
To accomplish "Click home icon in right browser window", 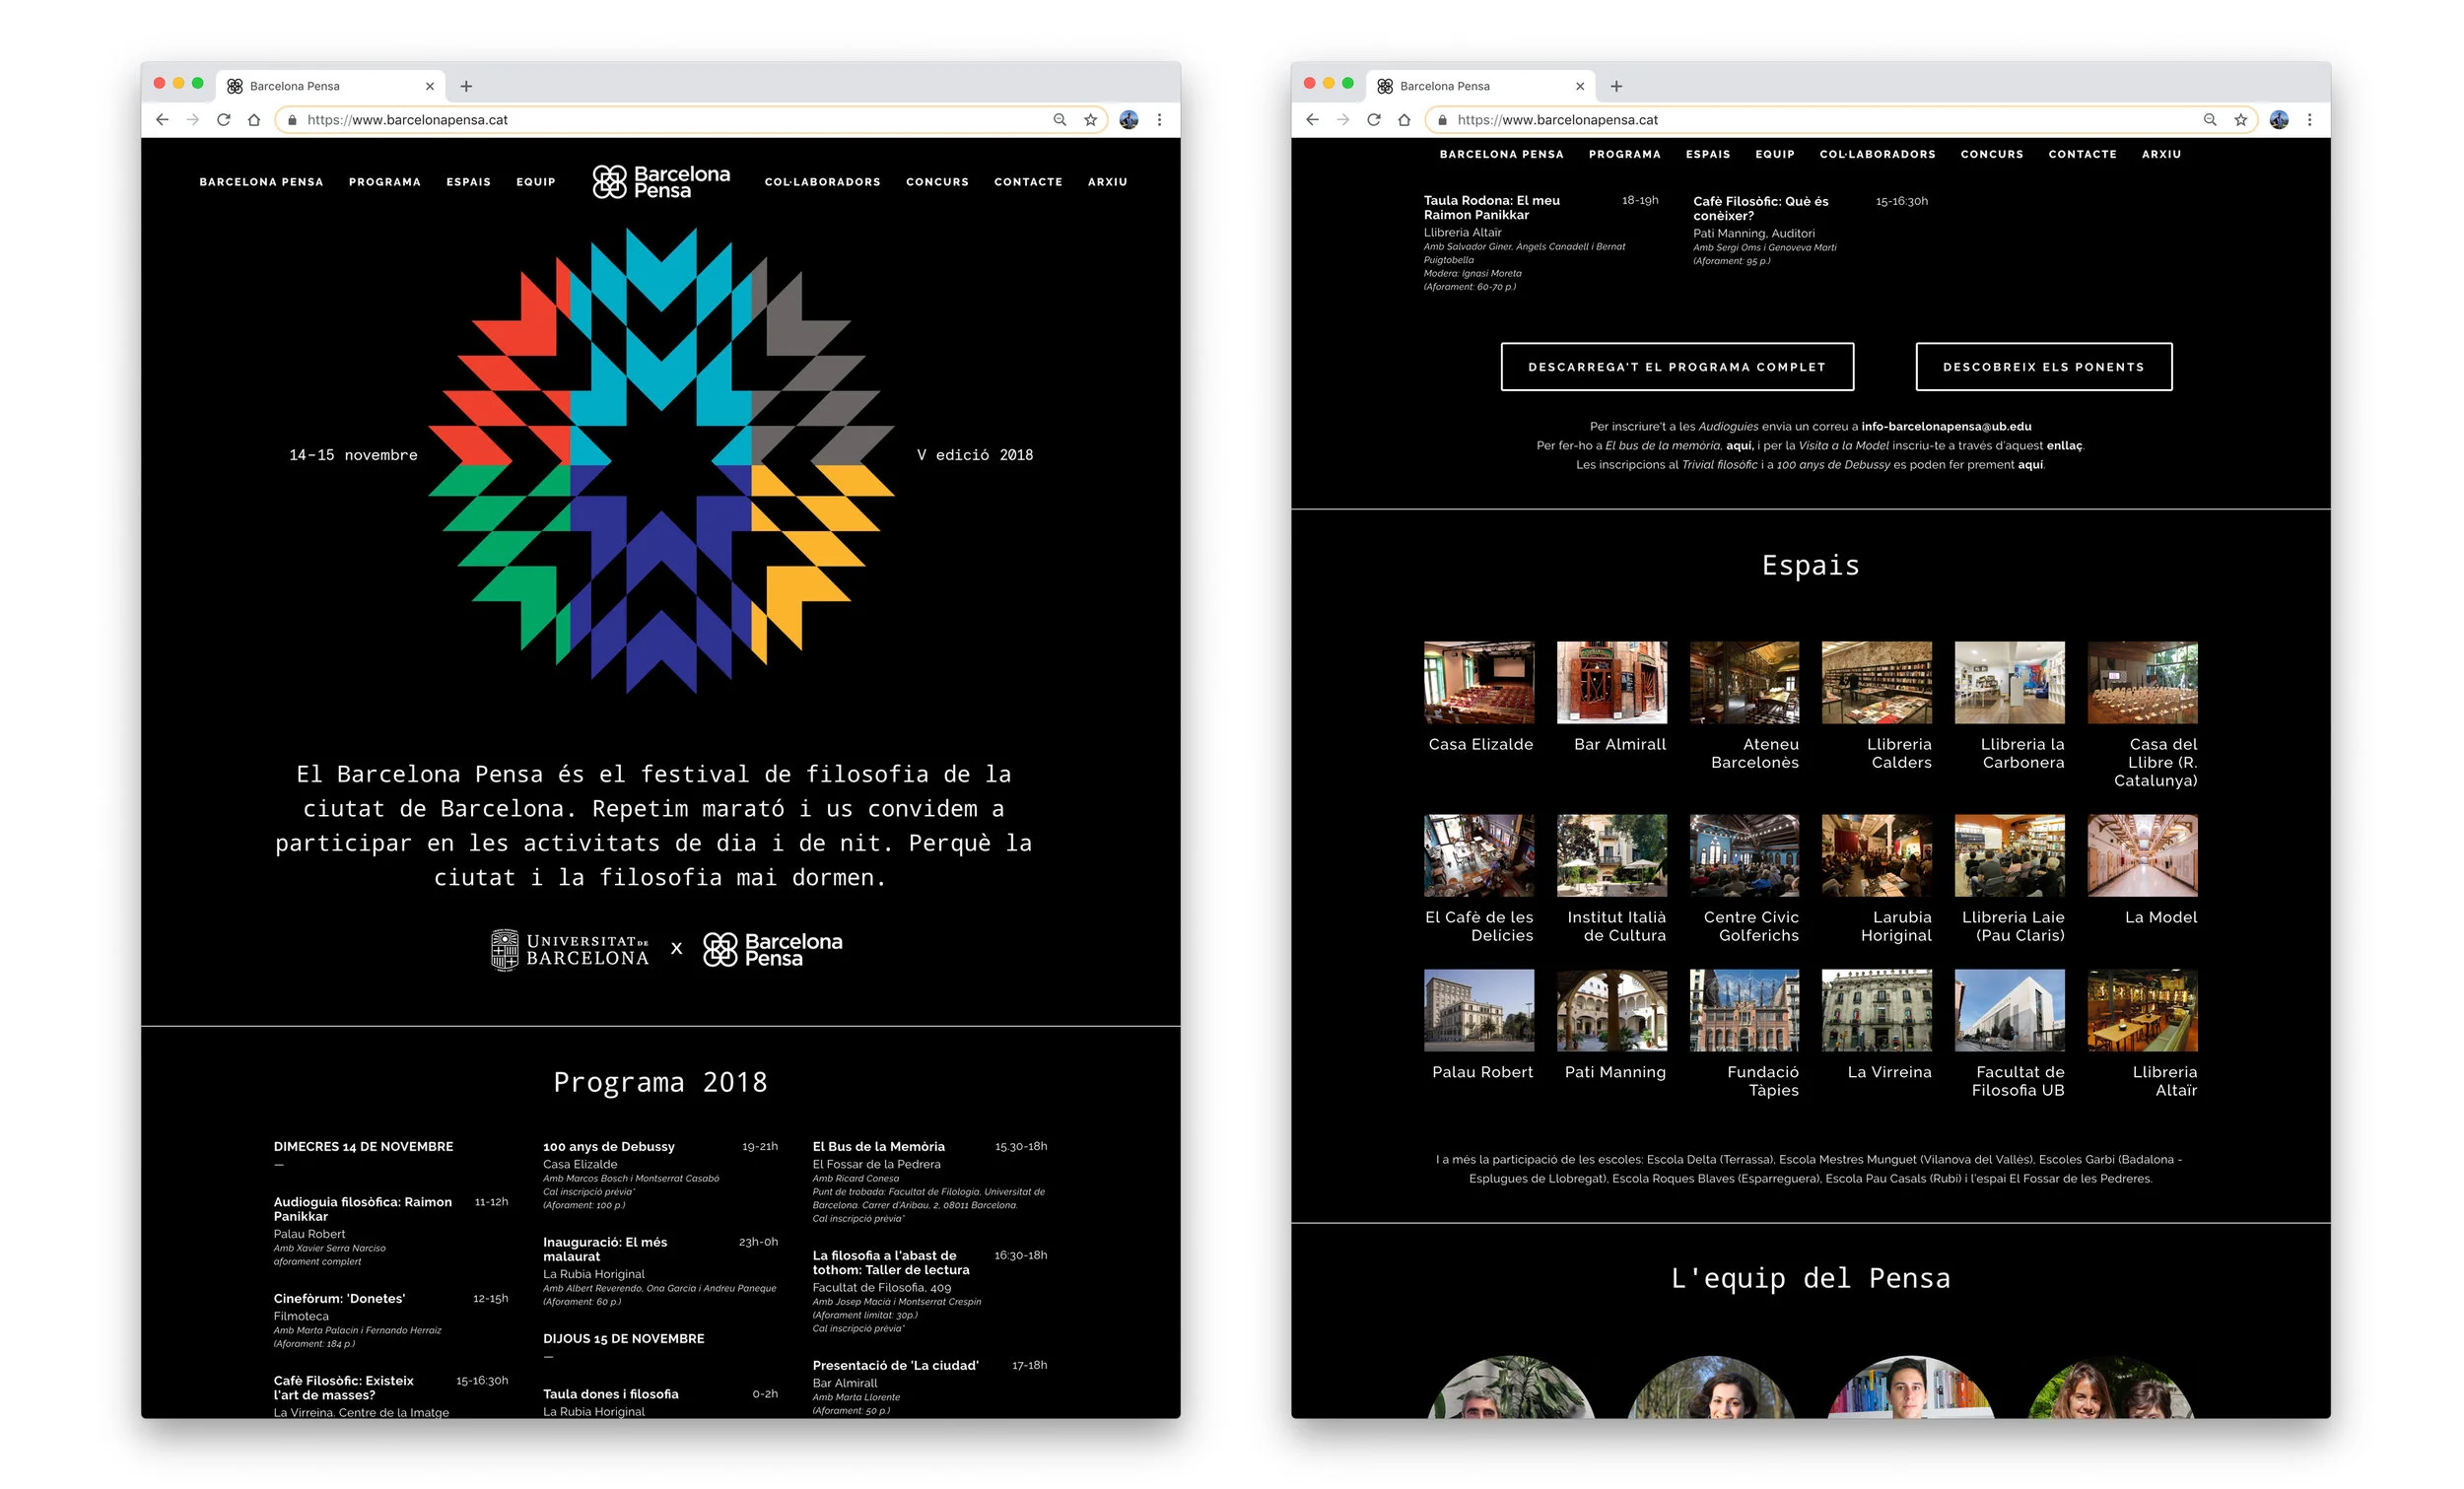I will tap(1404, 120).
